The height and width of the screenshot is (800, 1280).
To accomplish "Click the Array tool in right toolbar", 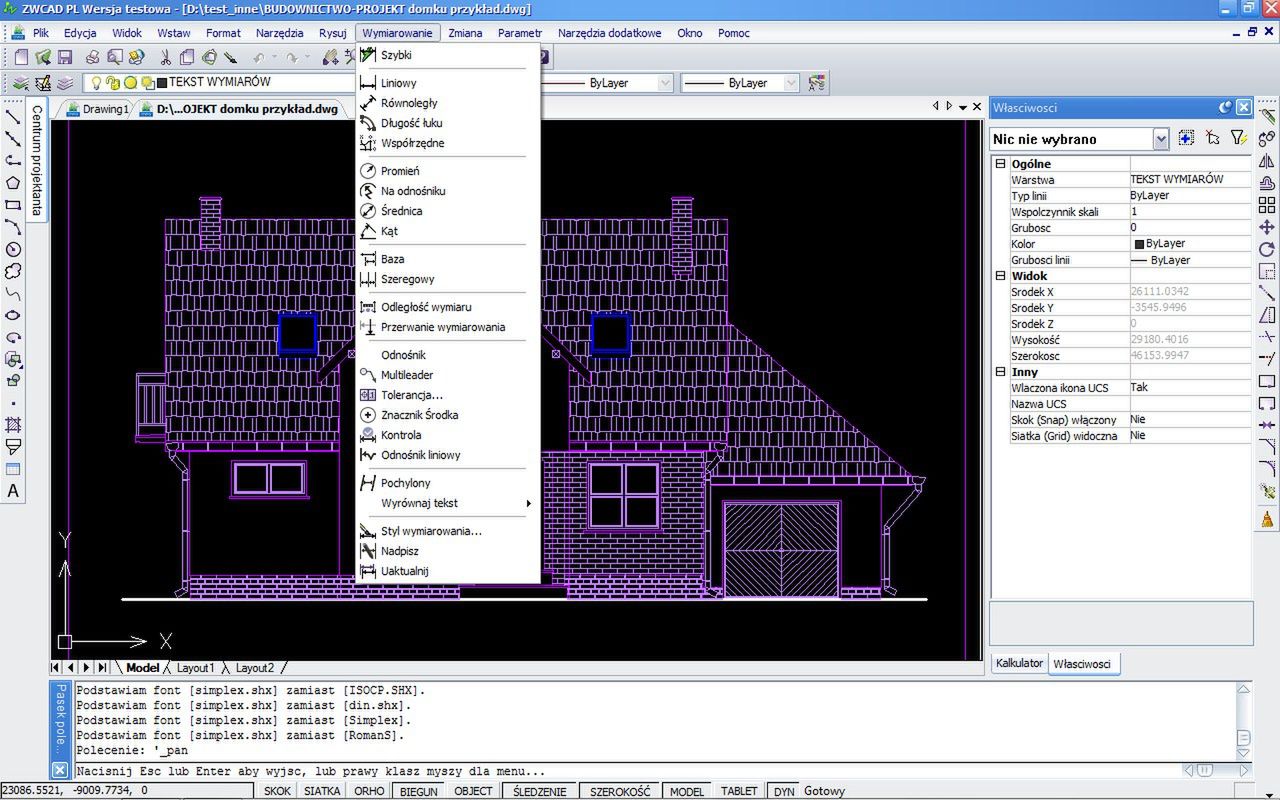I will [x=1267, y=205].
